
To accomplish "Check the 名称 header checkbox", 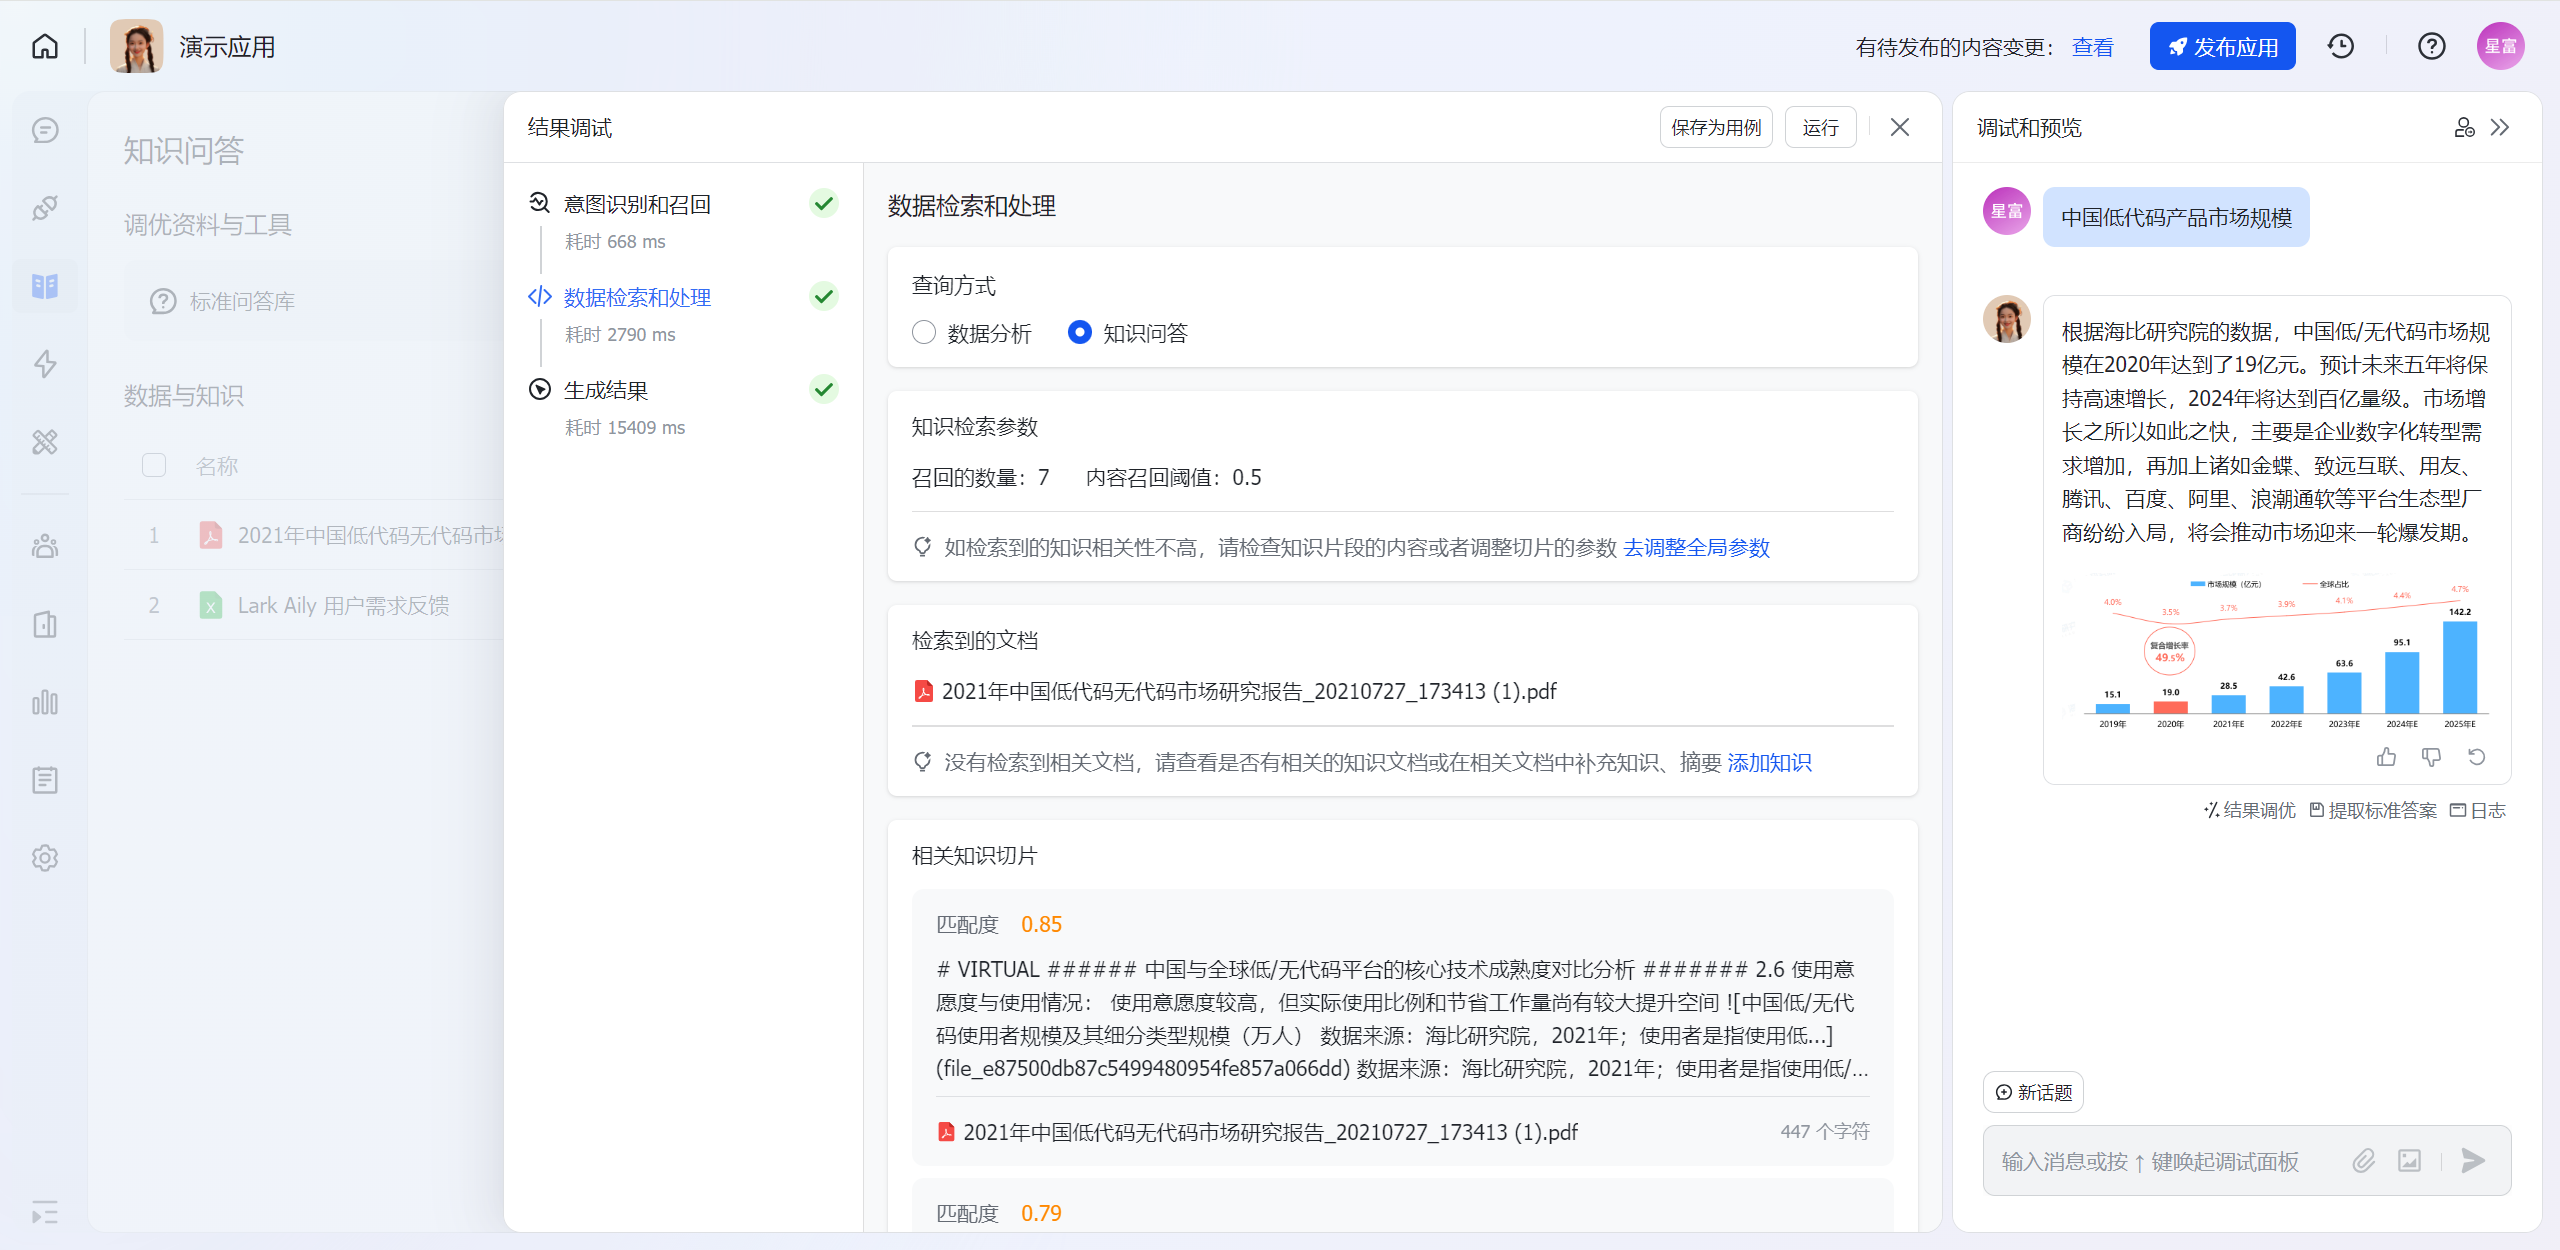I will coord(154,465).
